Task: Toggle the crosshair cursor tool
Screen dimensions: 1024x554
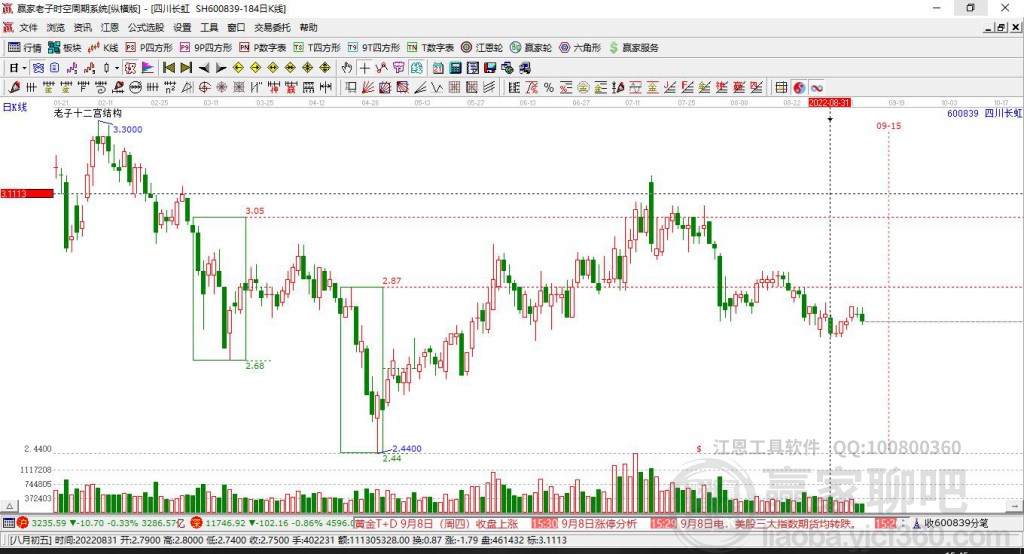Action: [364, 68]
